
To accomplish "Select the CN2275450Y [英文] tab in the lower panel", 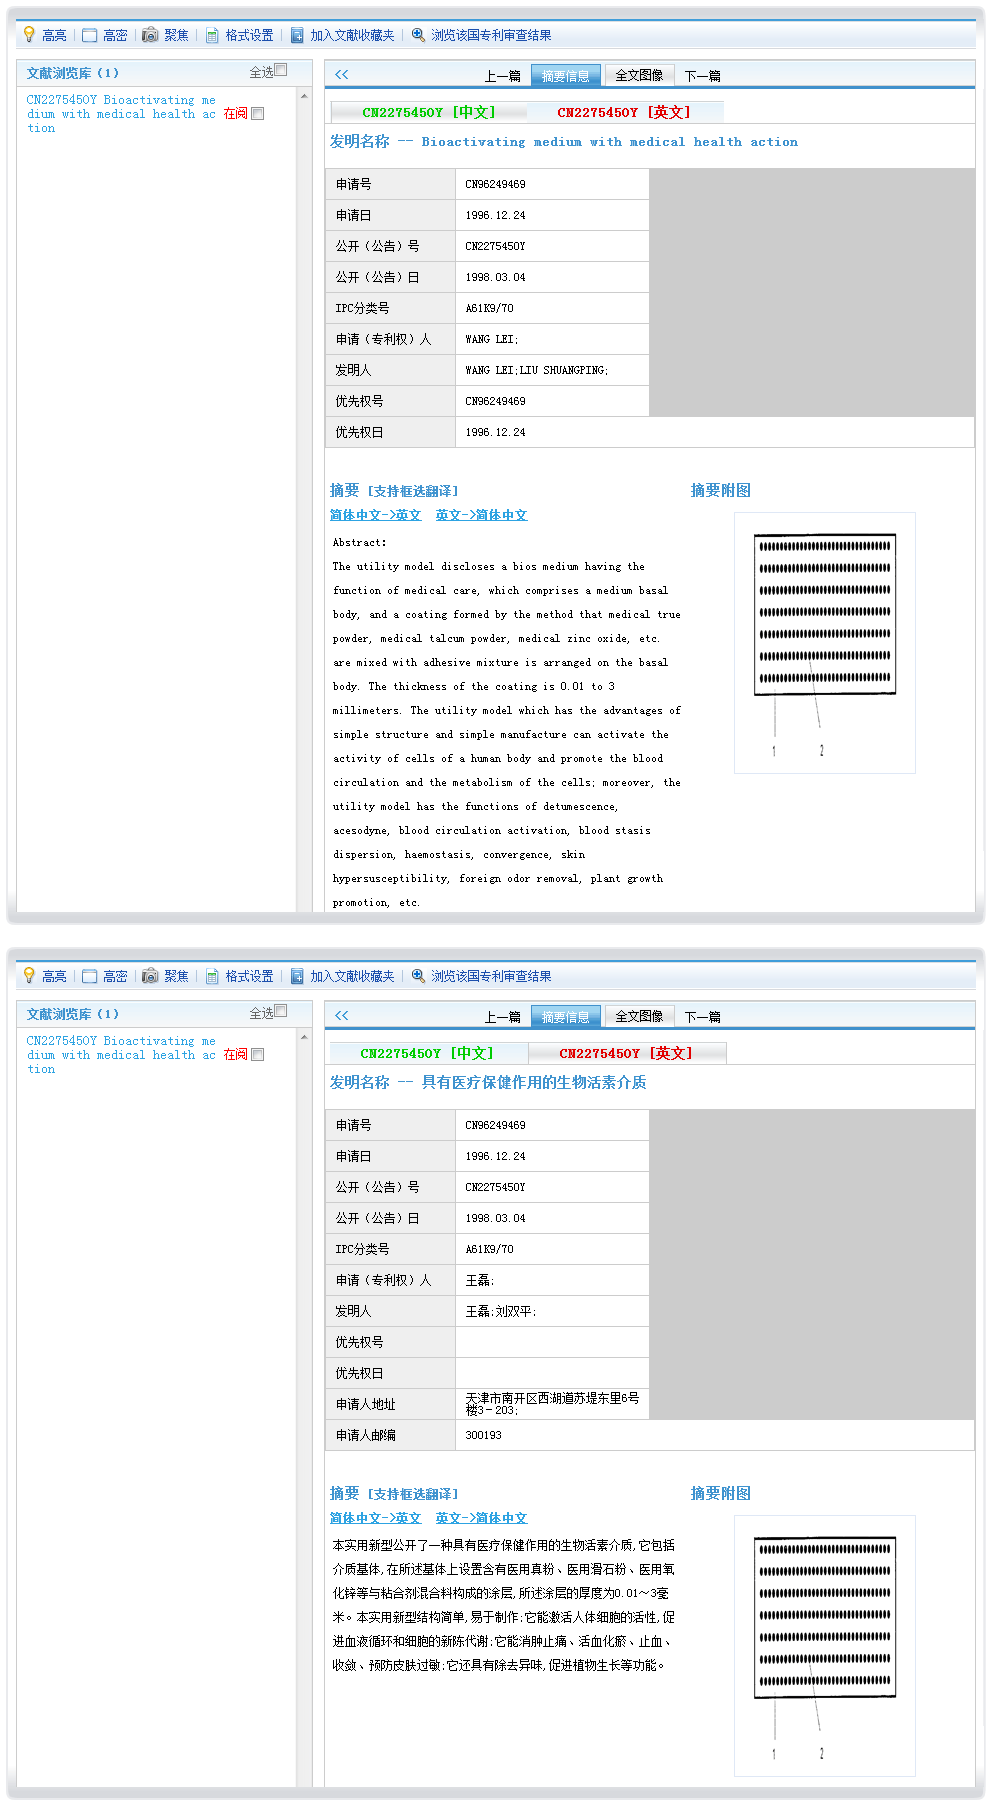I will [x=625, y=1053].
